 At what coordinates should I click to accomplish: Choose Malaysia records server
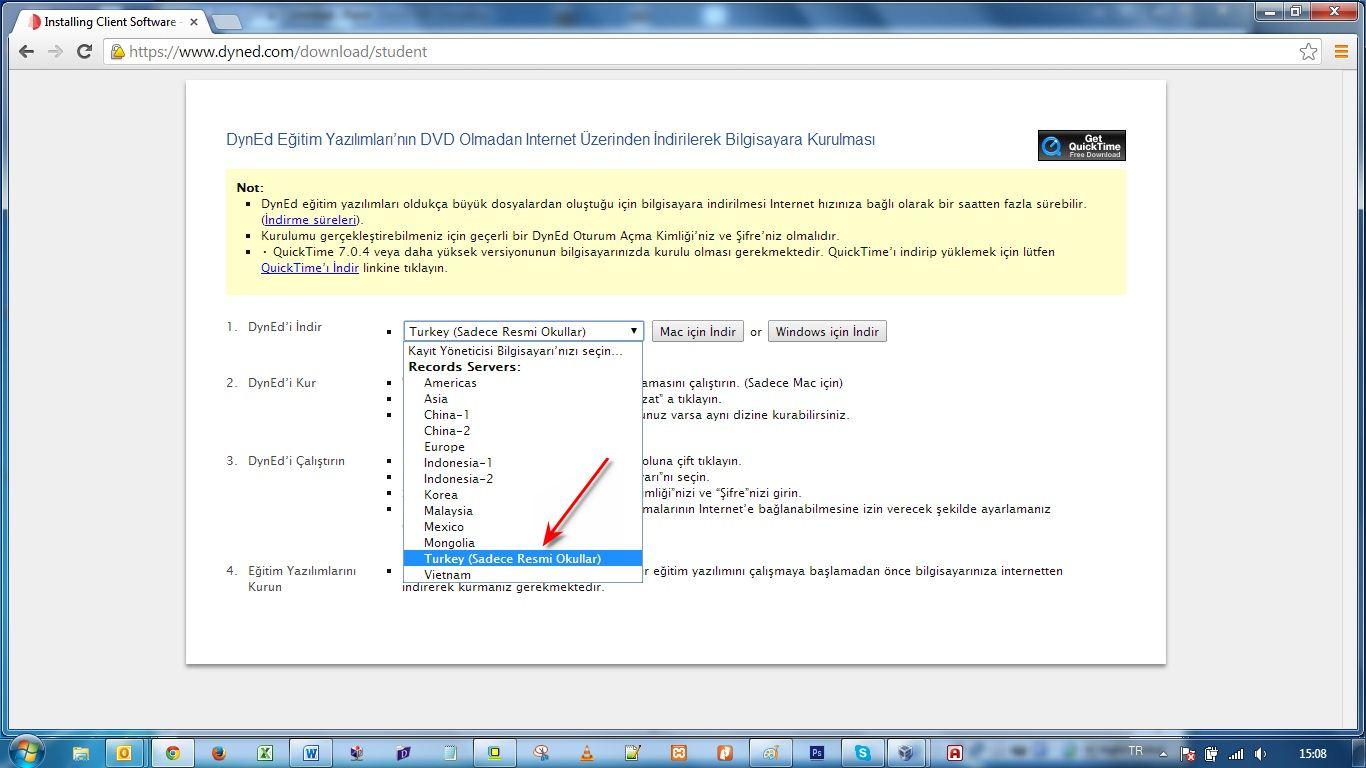(x=523, y=511)
